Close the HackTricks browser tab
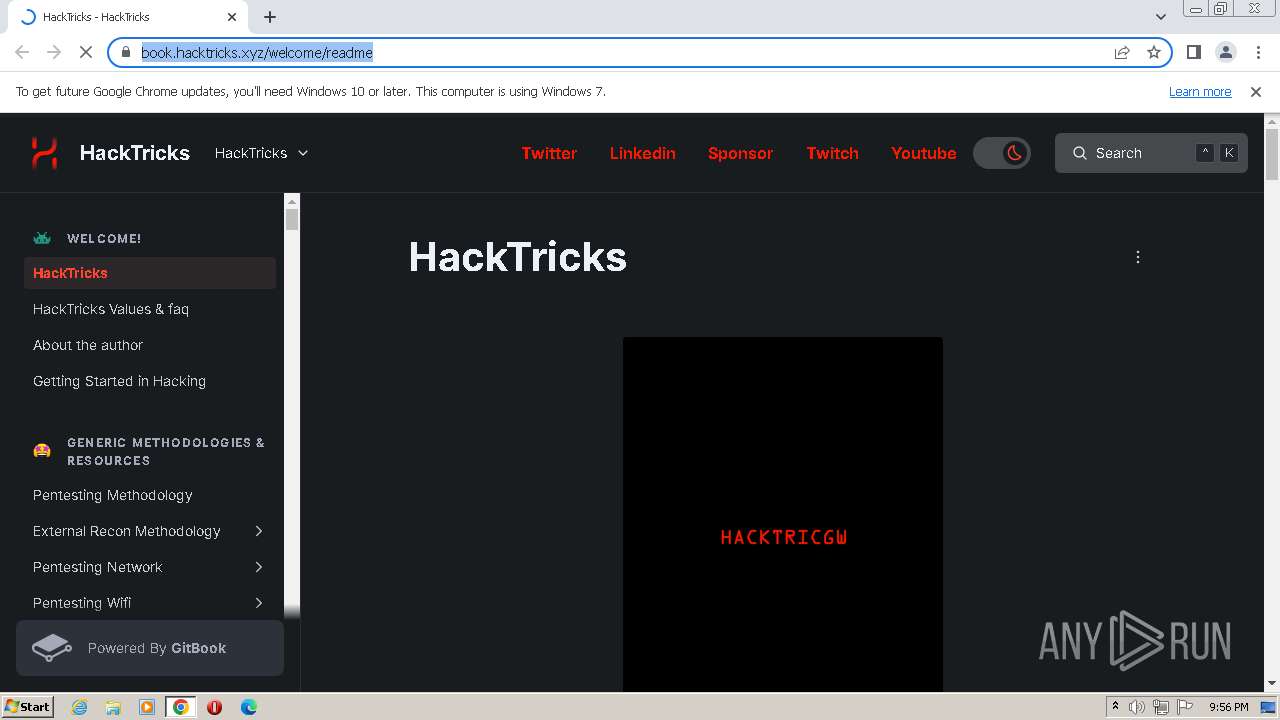This screenshot has width=1280, height=720. pos(232,17)
